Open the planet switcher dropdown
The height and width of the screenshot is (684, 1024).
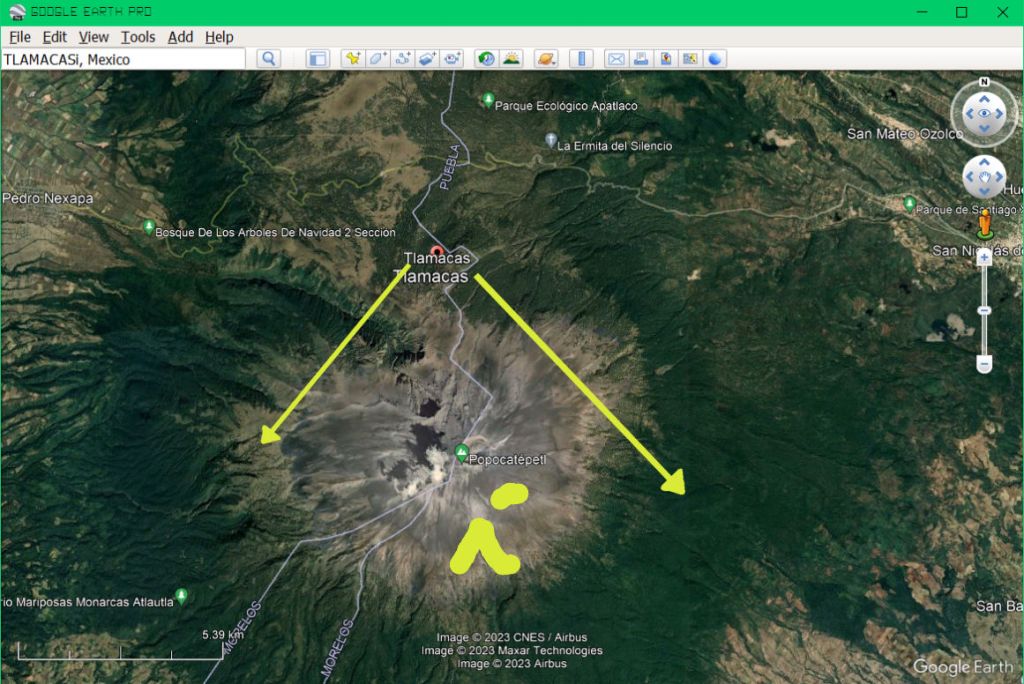click(546, 59)
